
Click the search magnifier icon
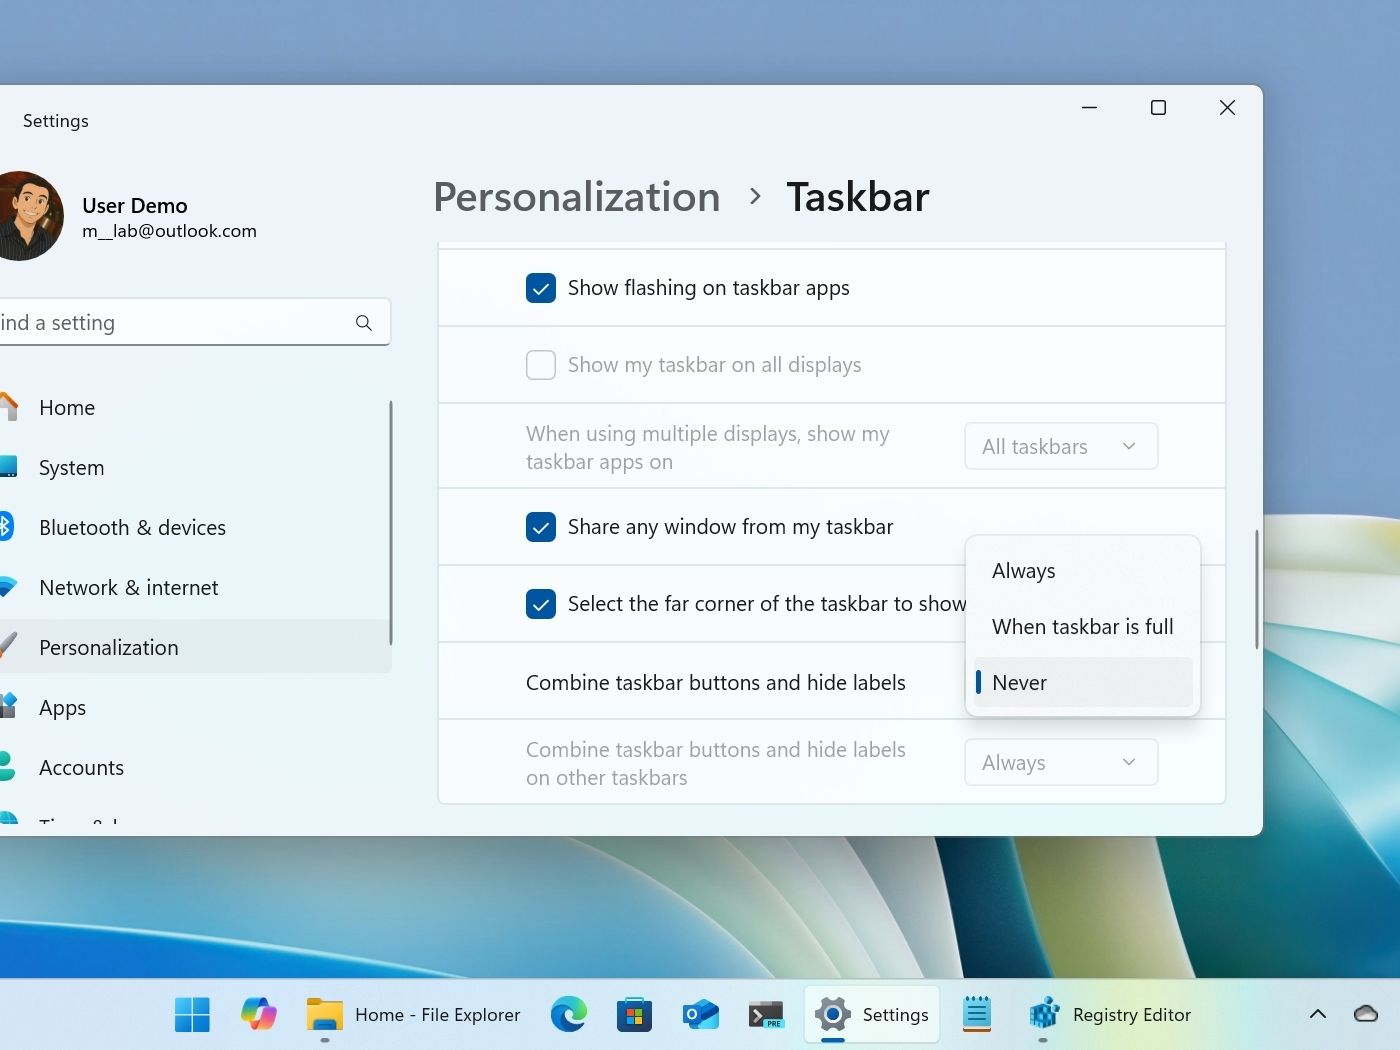pyautogui.click(x=364, y=323)
